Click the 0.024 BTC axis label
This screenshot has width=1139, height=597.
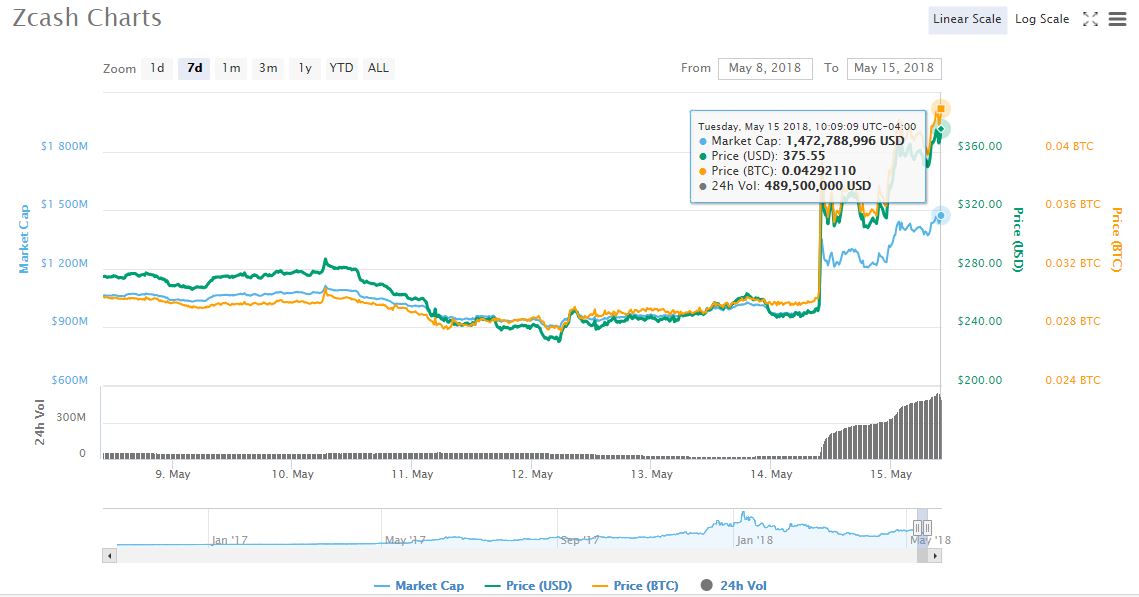[1073, 380]
